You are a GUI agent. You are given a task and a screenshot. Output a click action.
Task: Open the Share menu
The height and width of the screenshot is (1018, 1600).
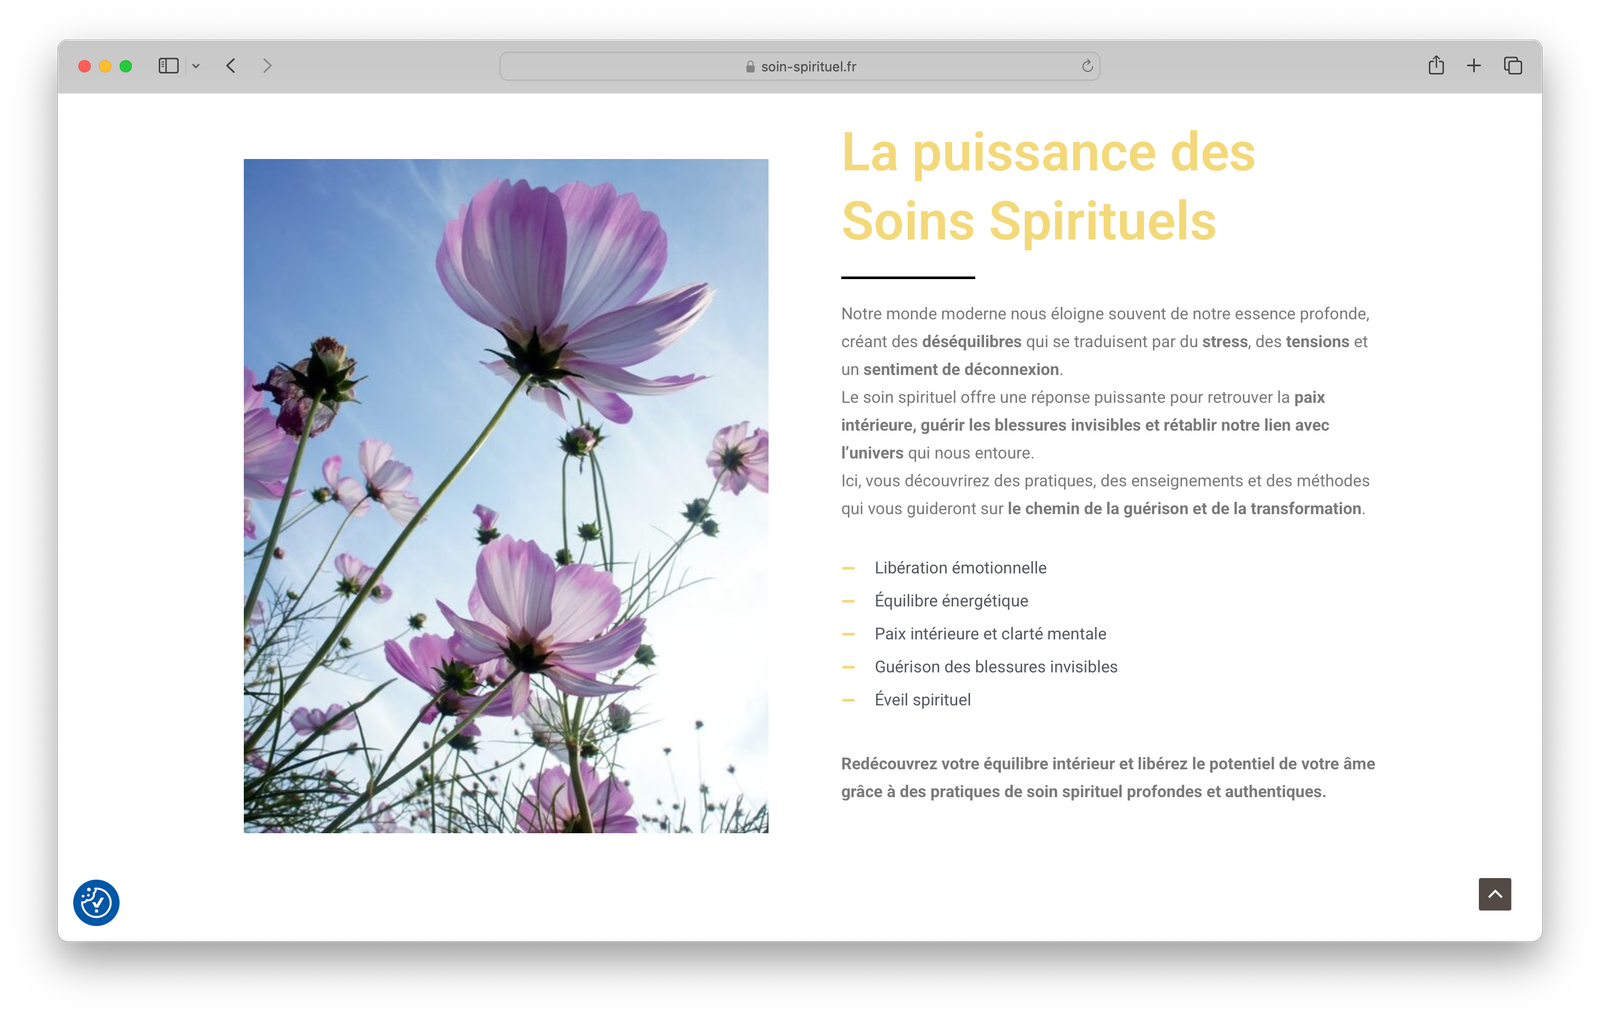point(1436,66)
